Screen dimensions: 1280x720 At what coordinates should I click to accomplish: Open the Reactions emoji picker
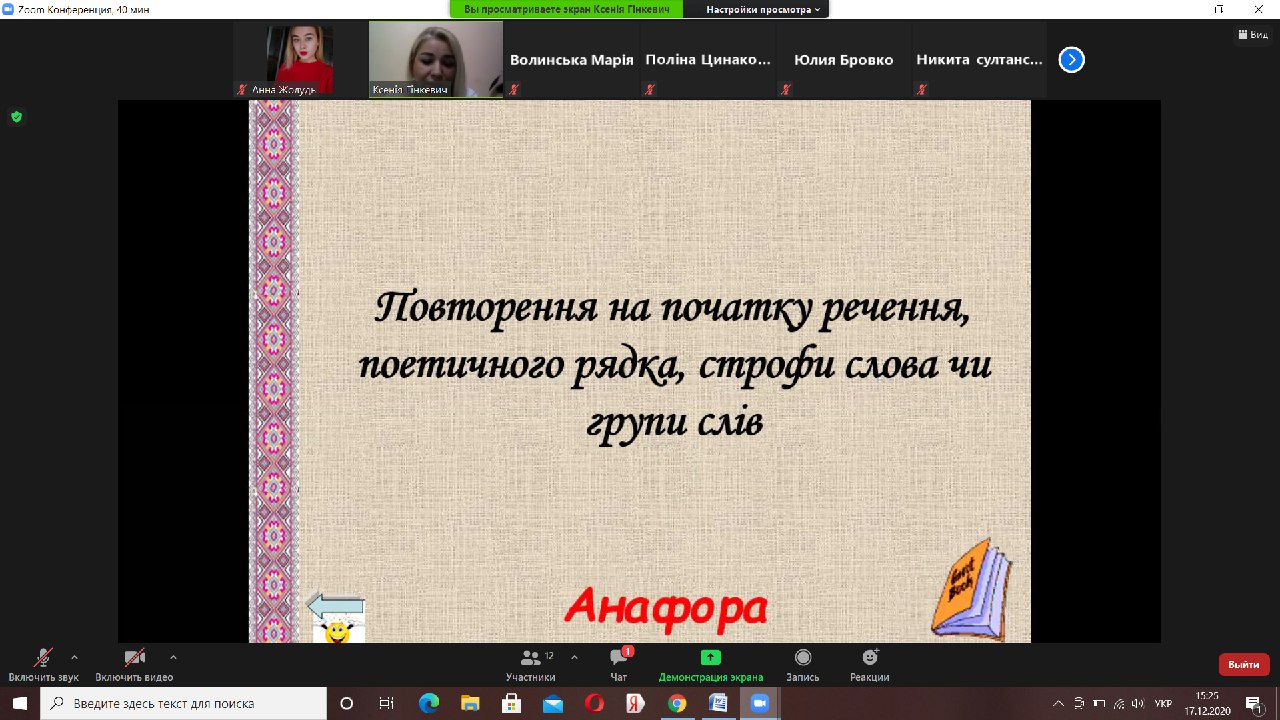[x=870, y=658]
